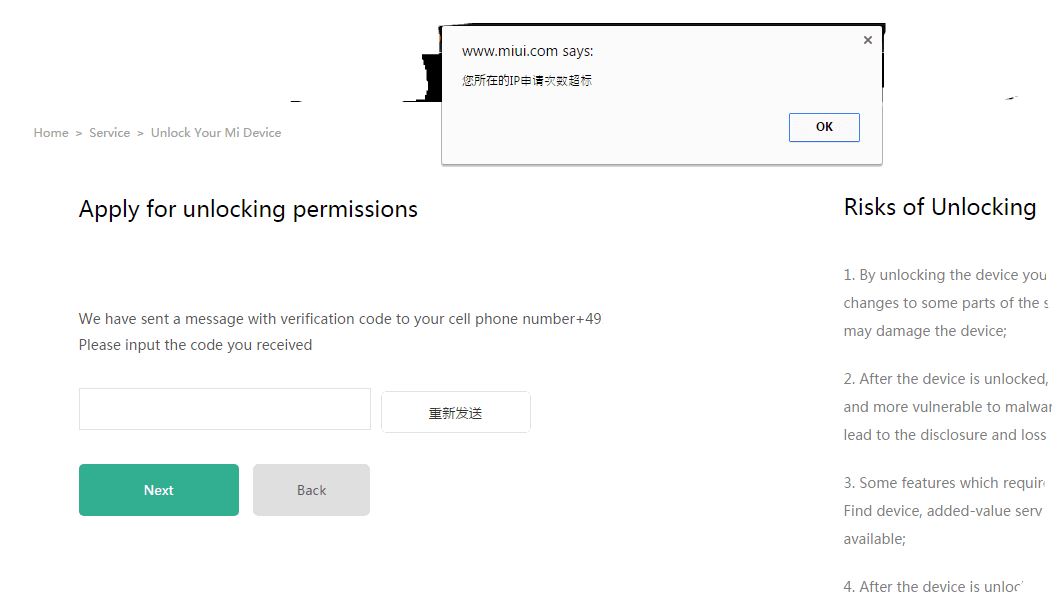Click the separator arrow between Home and Service
This screenshot has height=605, width=1053.
tap(79, 134)
